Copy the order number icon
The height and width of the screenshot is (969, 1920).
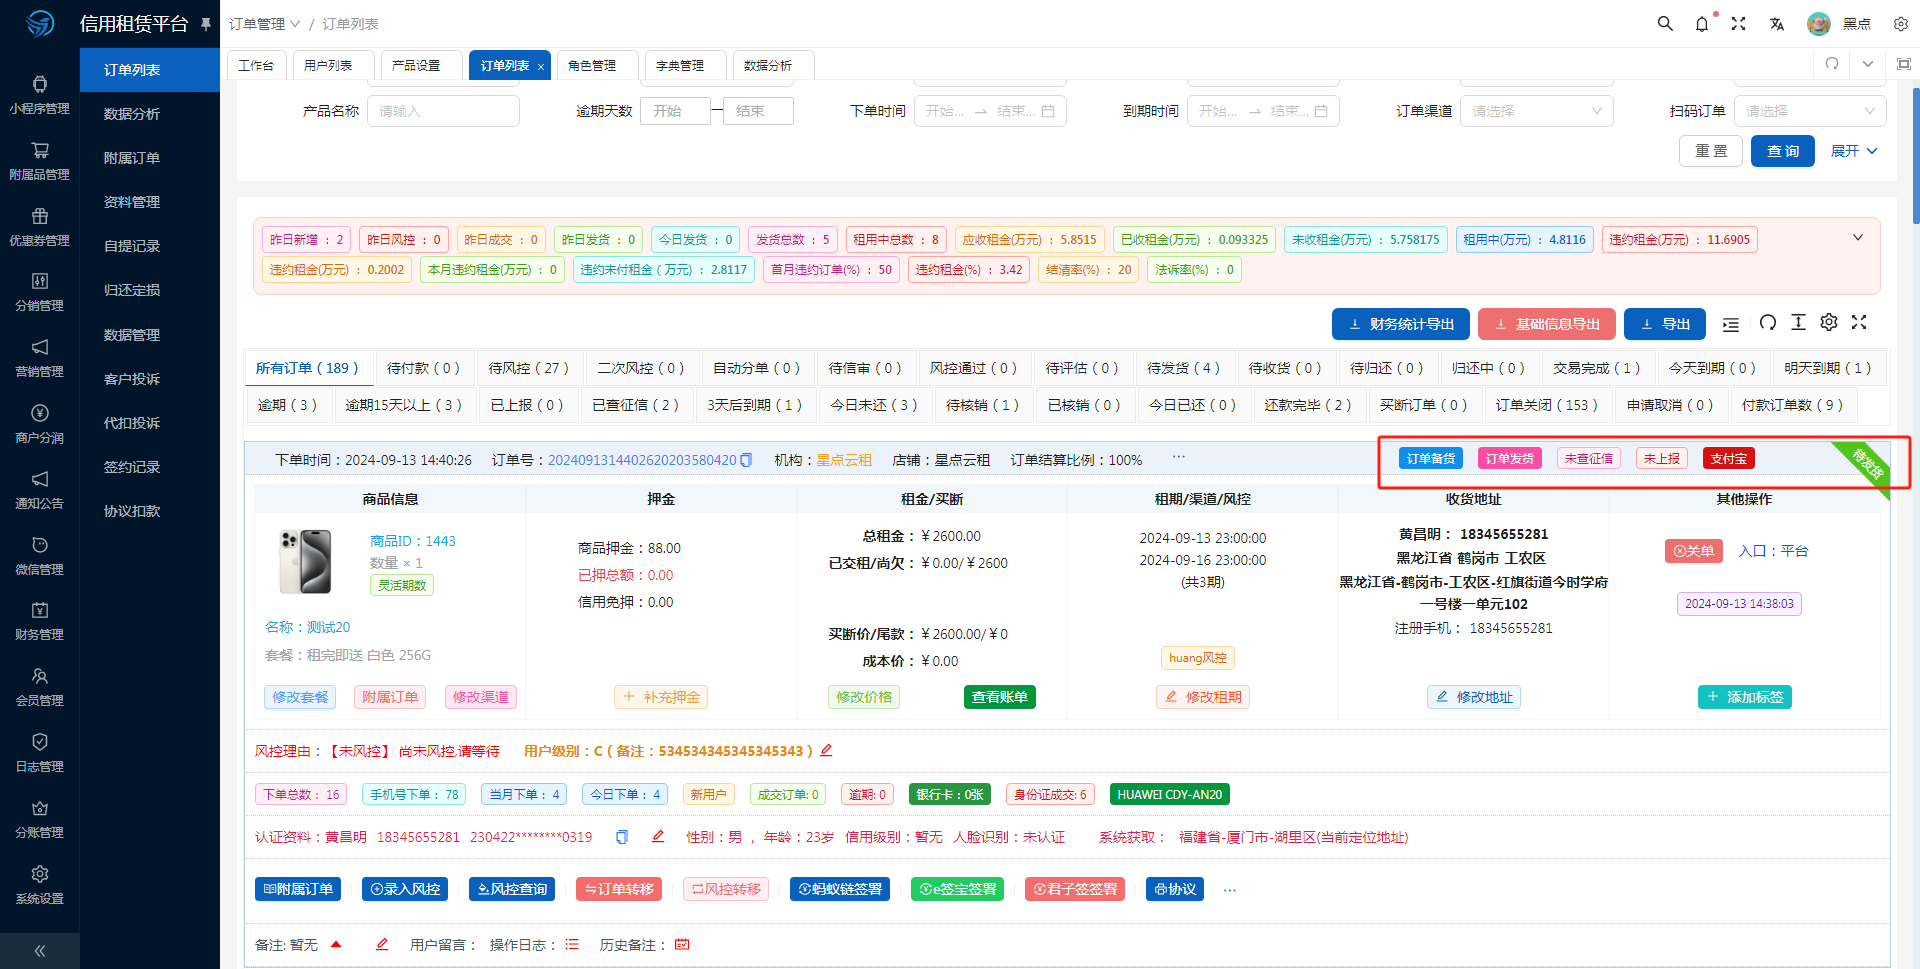[746, 460]
